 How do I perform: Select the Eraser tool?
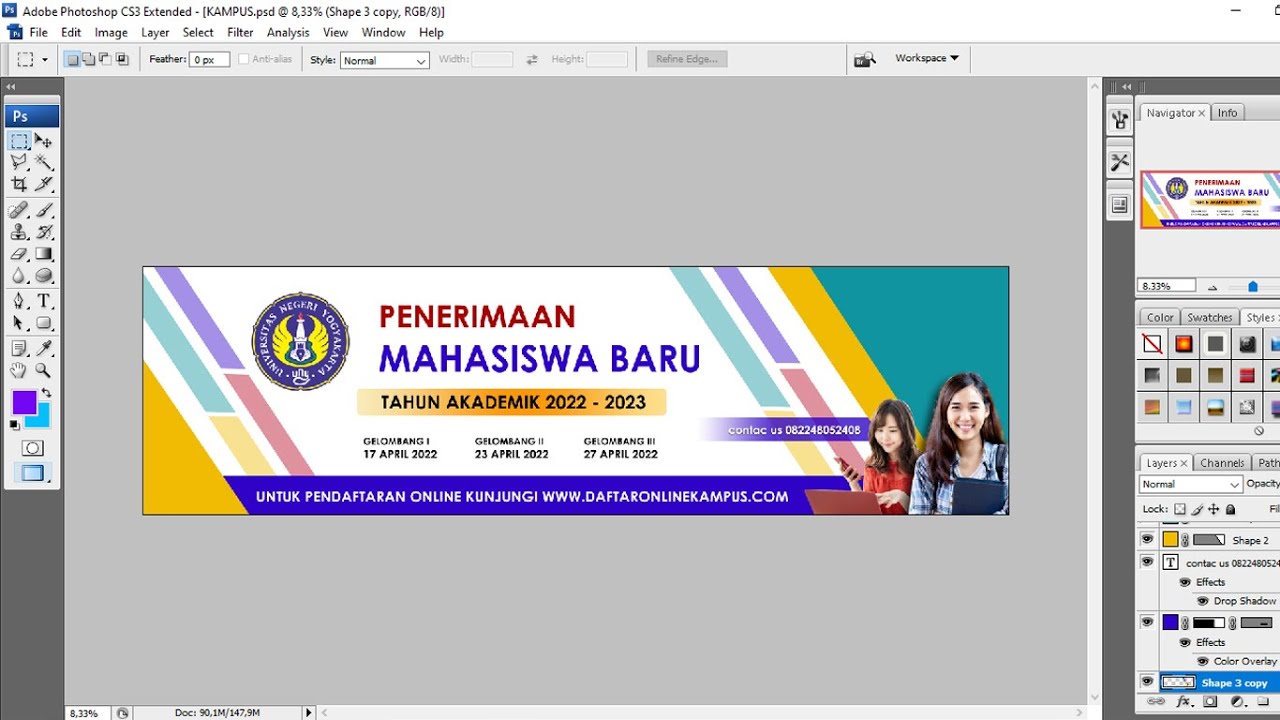pyautogui.click(x=20, y=254)
